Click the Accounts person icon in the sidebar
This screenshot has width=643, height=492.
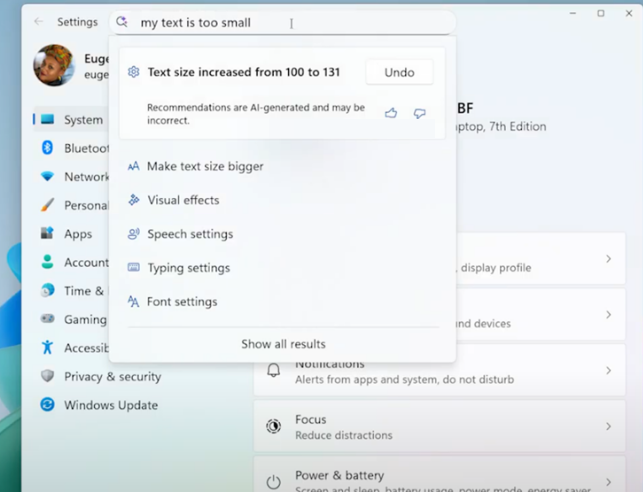pos(48,262)
